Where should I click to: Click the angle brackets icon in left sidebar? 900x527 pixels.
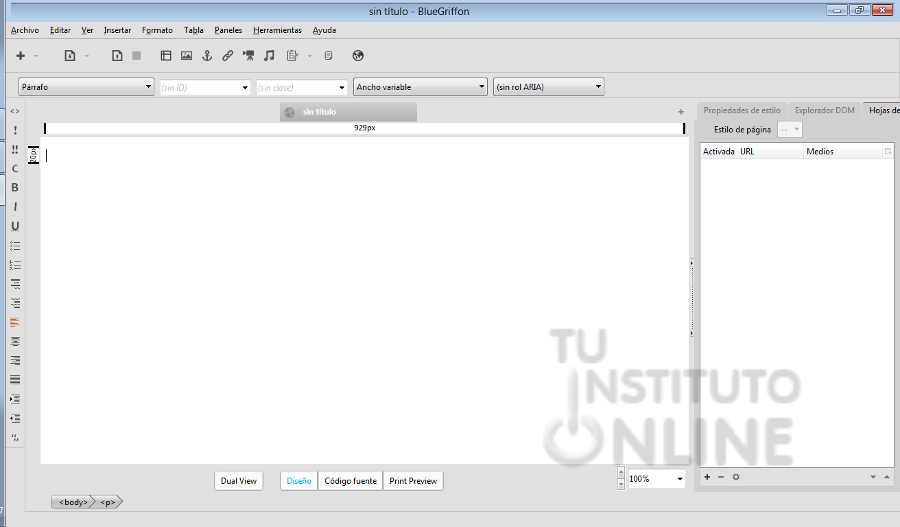[x=15, y=111]
